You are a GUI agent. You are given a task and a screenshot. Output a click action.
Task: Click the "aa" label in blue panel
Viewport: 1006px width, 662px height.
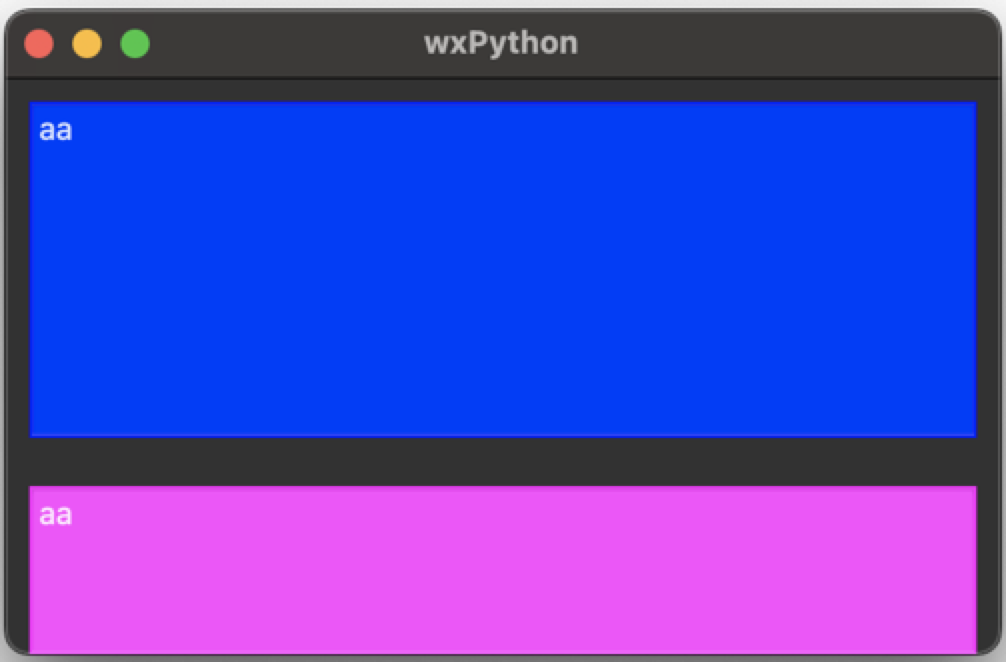(56, 130)
